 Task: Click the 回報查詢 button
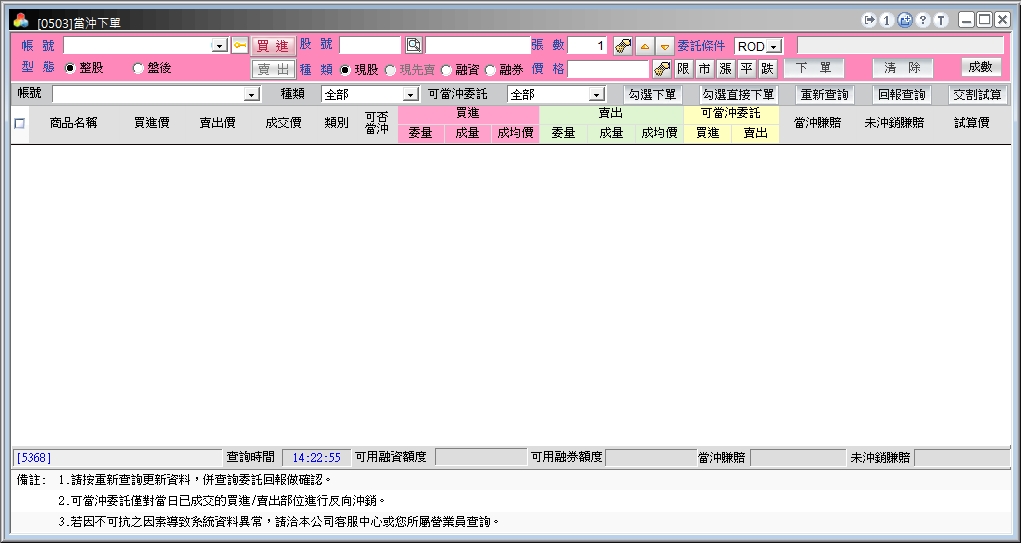(x=902, y=95)
